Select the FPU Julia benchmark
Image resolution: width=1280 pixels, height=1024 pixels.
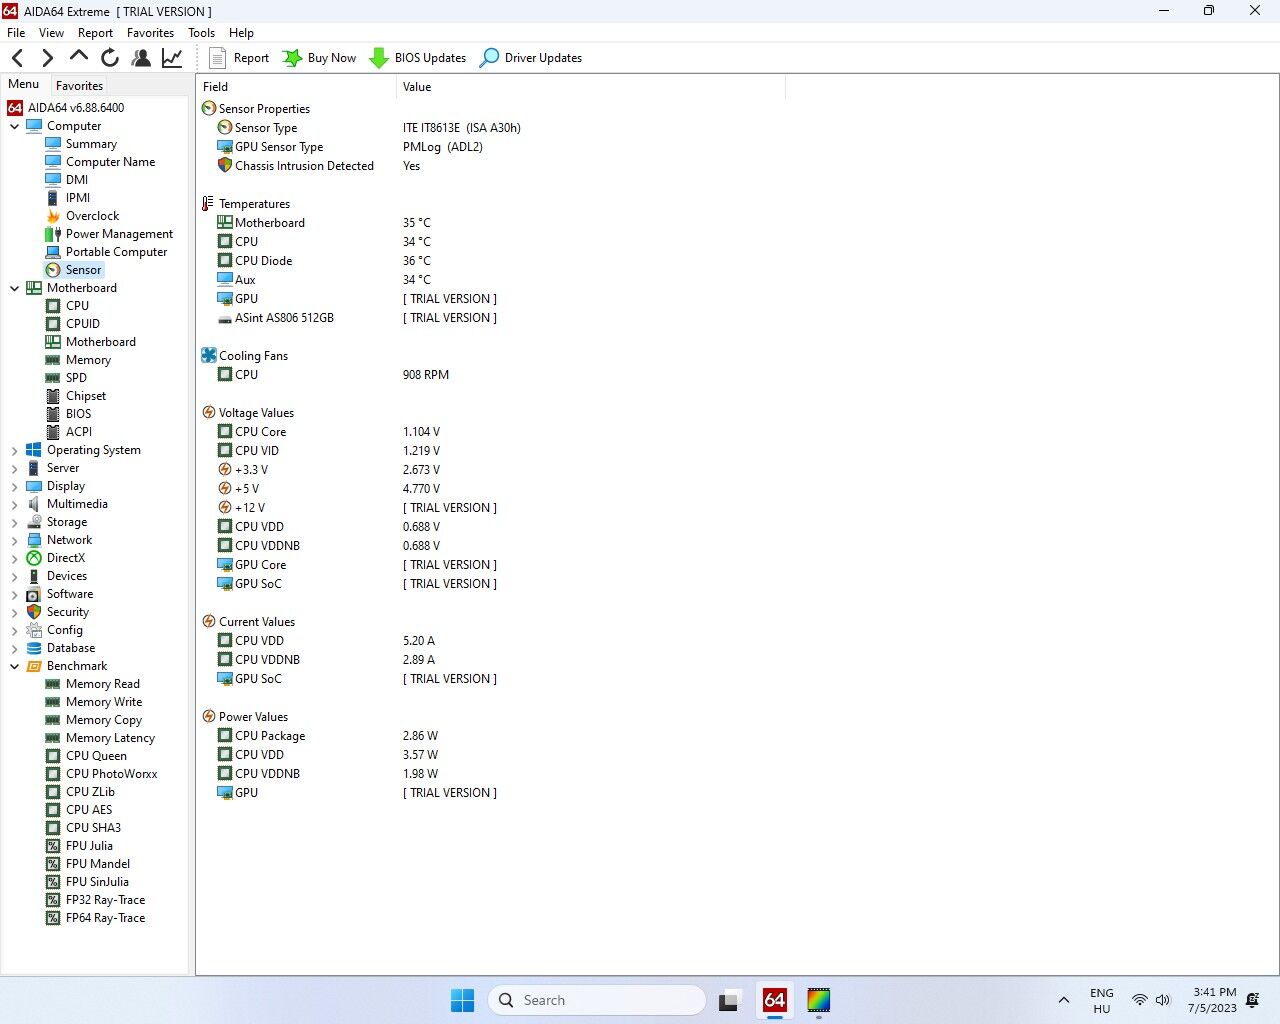point(89,846)
